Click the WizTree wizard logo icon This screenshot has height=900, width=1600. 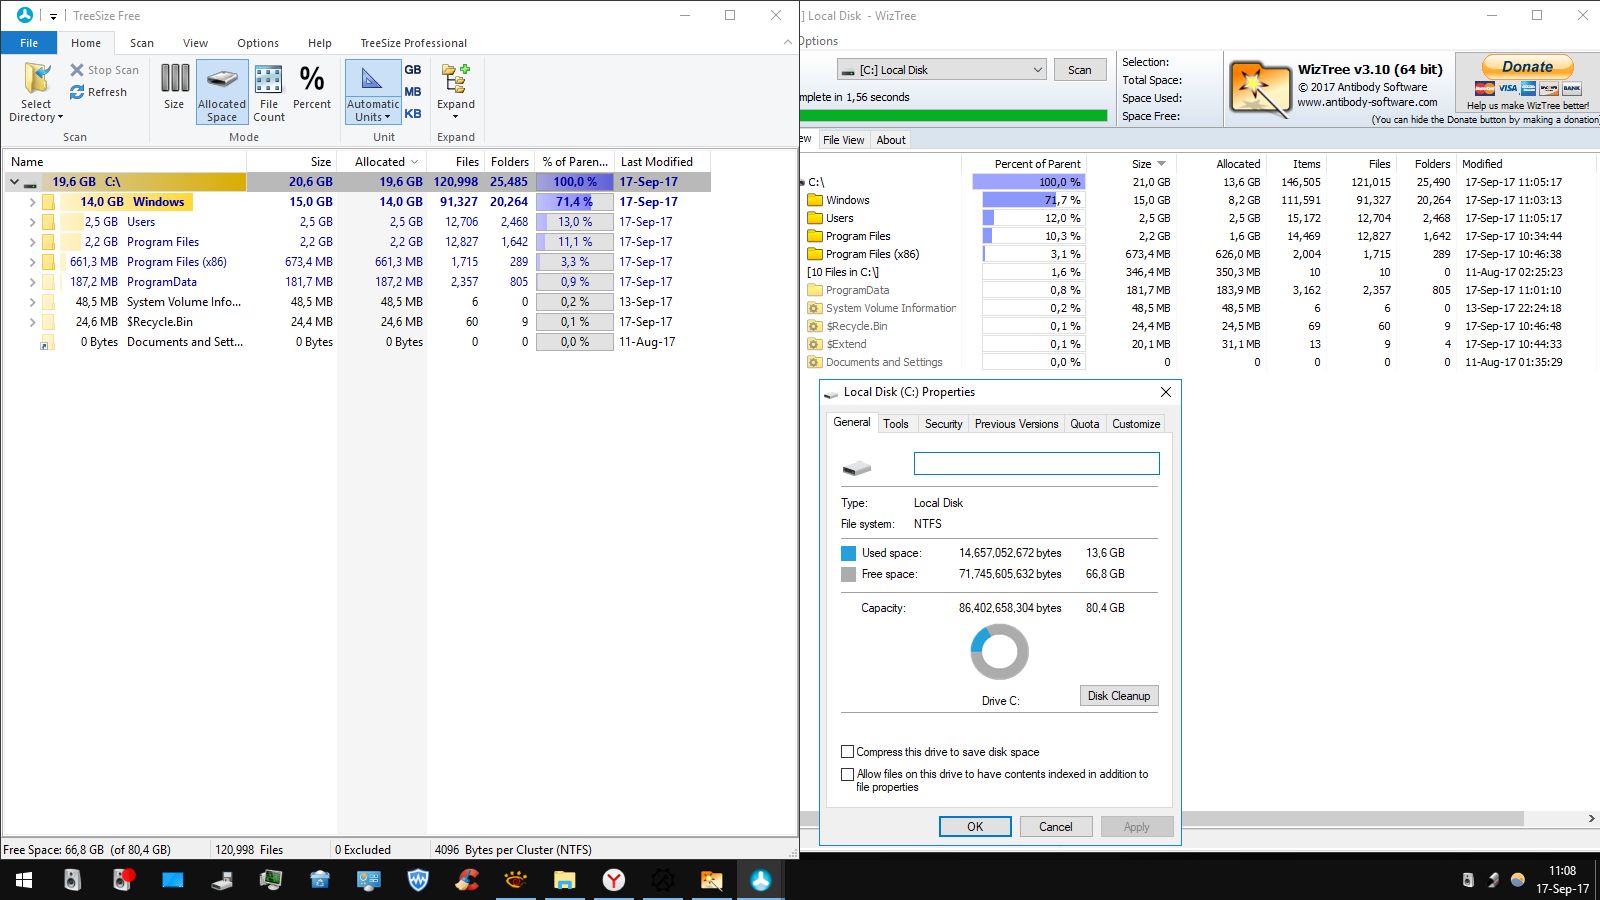coord(1259,89)
